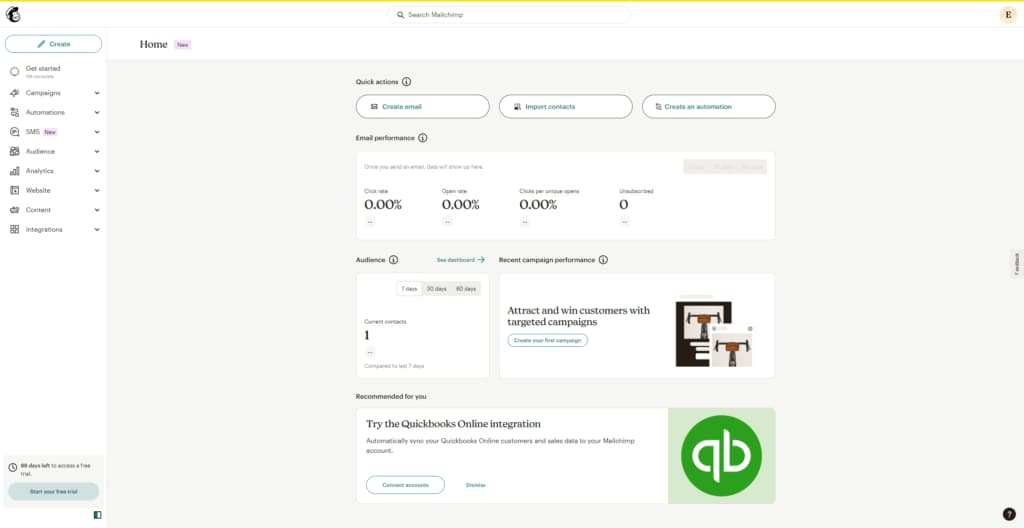Viewport: 1024px width, 528px height.
Task: Click the Import contacts quick action
Action: (x=566, y=107)
